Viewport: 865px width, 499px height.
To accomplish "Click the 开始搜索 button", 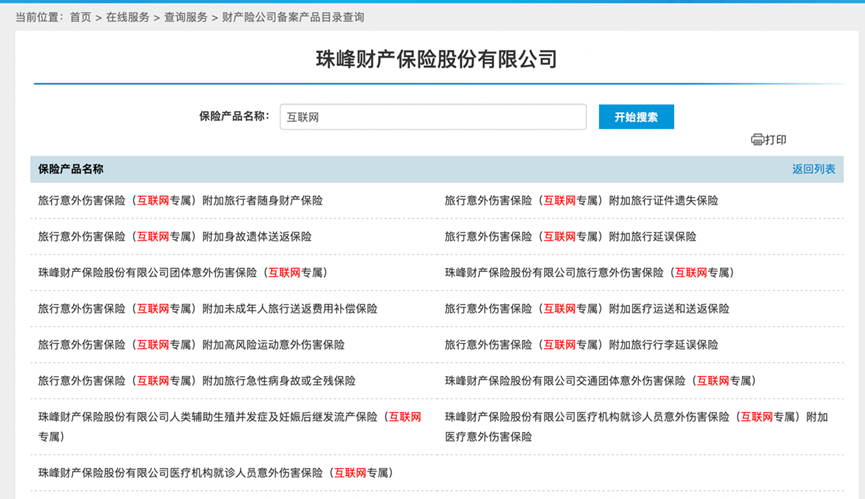I will [636, 117].
